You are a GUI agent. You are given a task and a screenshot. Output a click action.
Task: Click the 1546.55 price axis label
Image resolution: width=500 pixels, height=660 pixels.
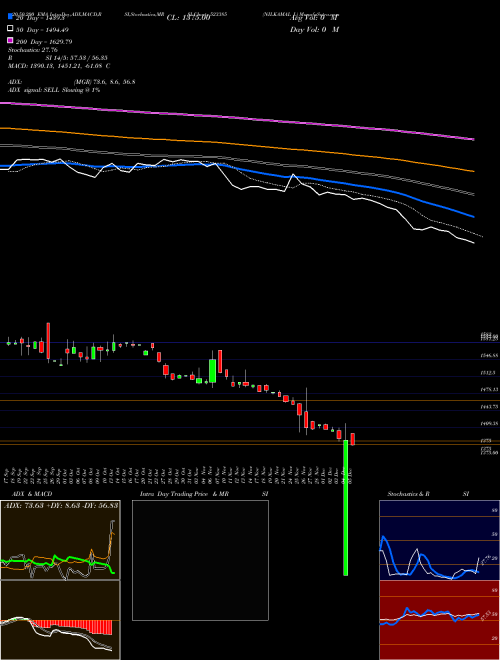point(490,356)
